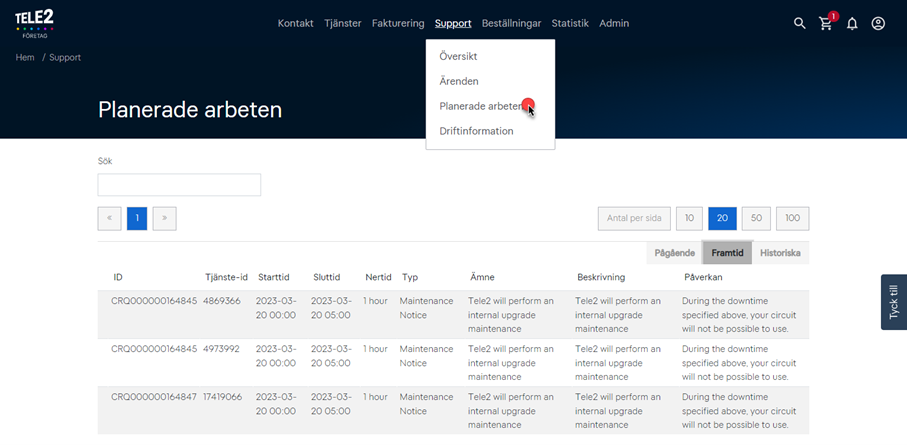Click the Starttid column header
This screenshot has height=445, width=907.
tap(274, 278)
